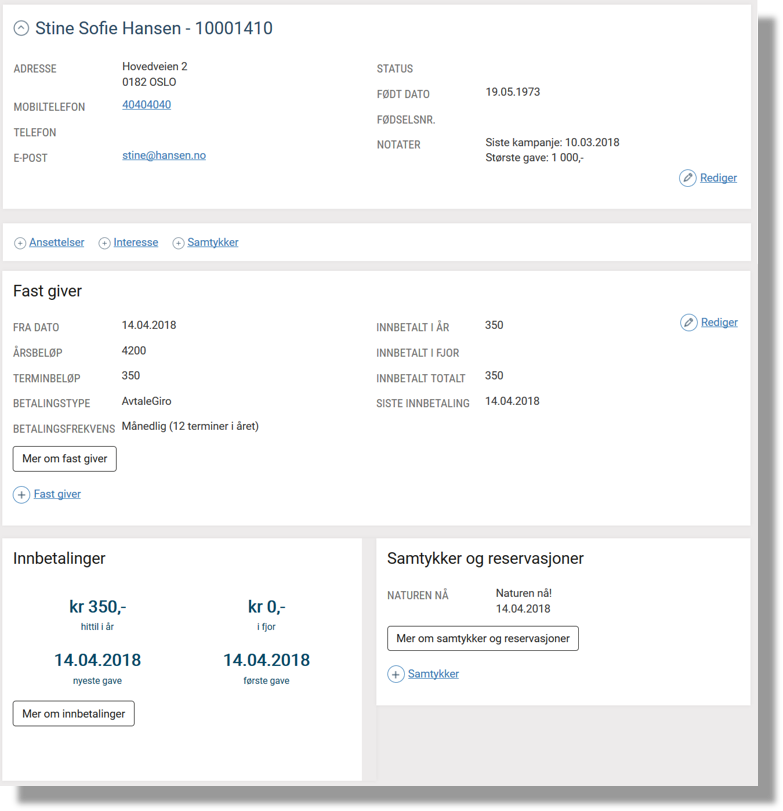This screenshot has height=811, width=783.
Task: Click Mer om fast giver button
Action: [x=65, y=459]
